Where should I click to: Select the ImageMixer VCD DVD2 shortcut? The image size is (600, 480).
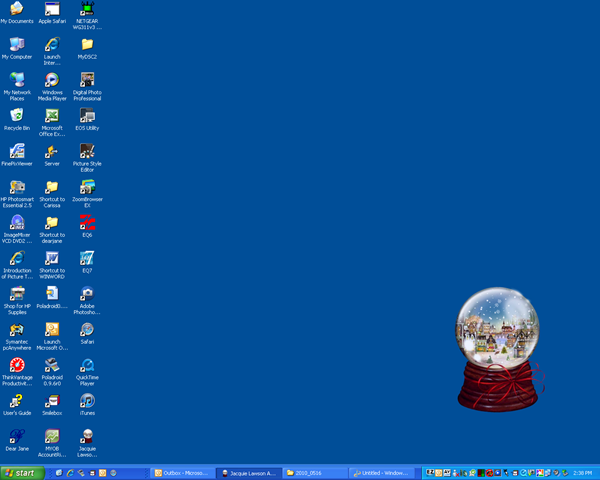(x=17, y=229)
